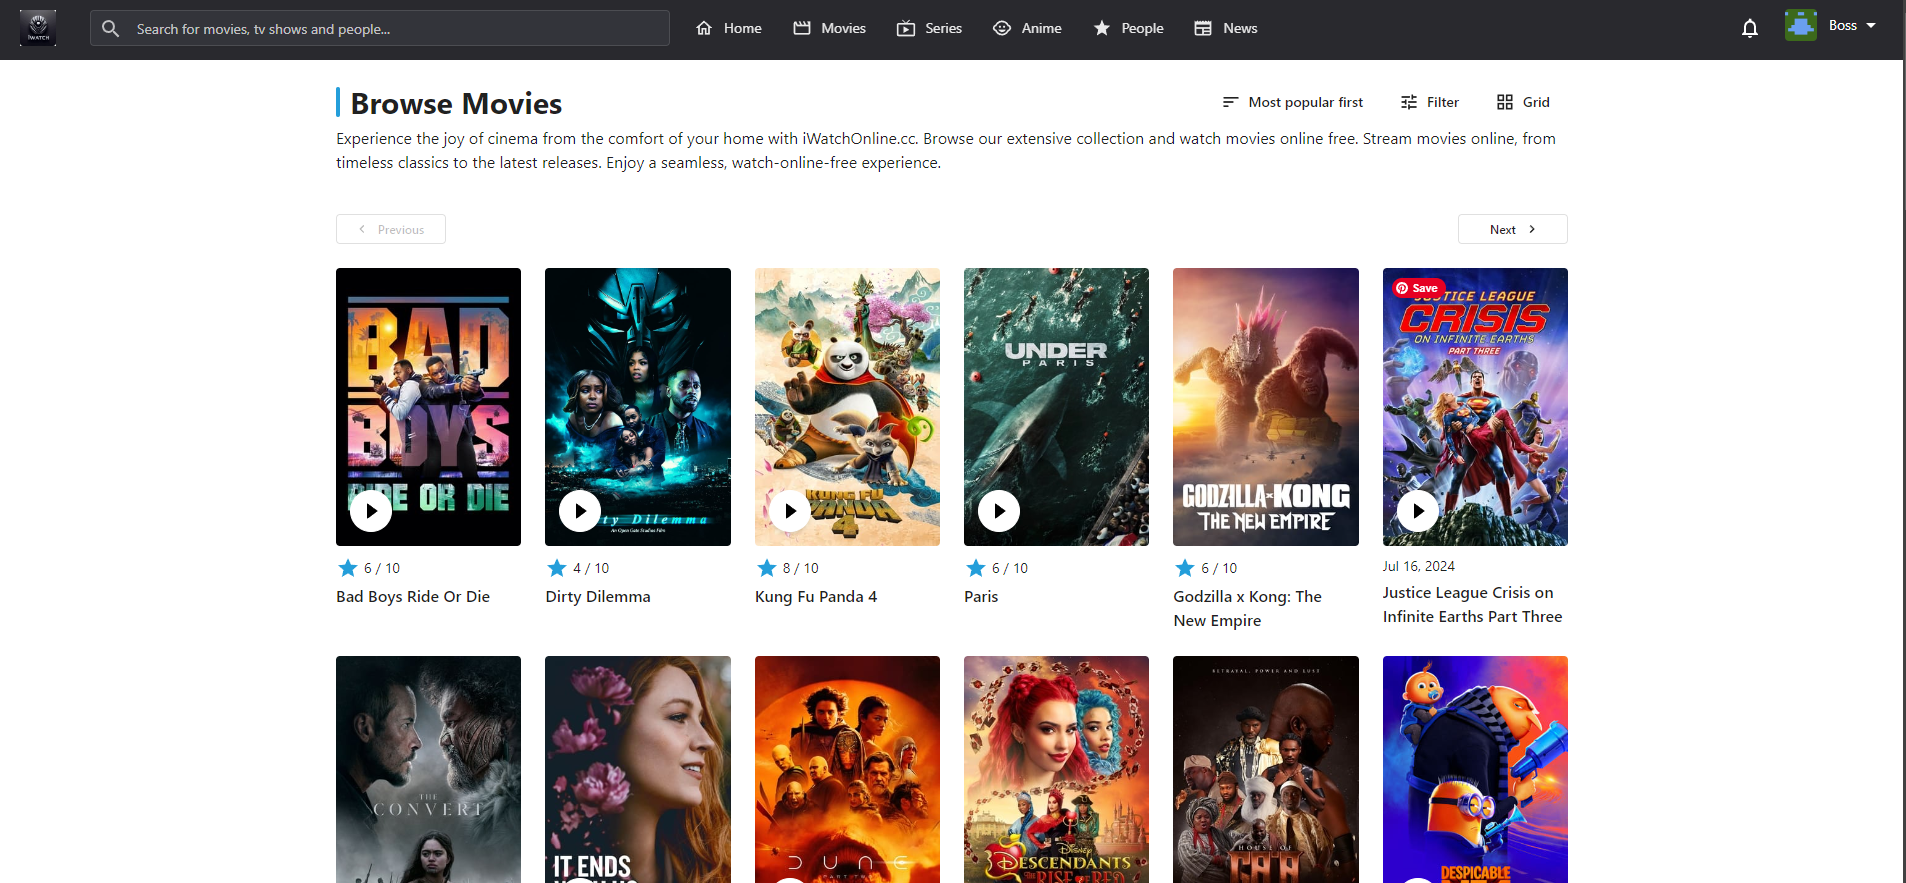Click the 4 / 10 rating text
Viewport: 1906px width, 883px height.
tap(591, 568)
